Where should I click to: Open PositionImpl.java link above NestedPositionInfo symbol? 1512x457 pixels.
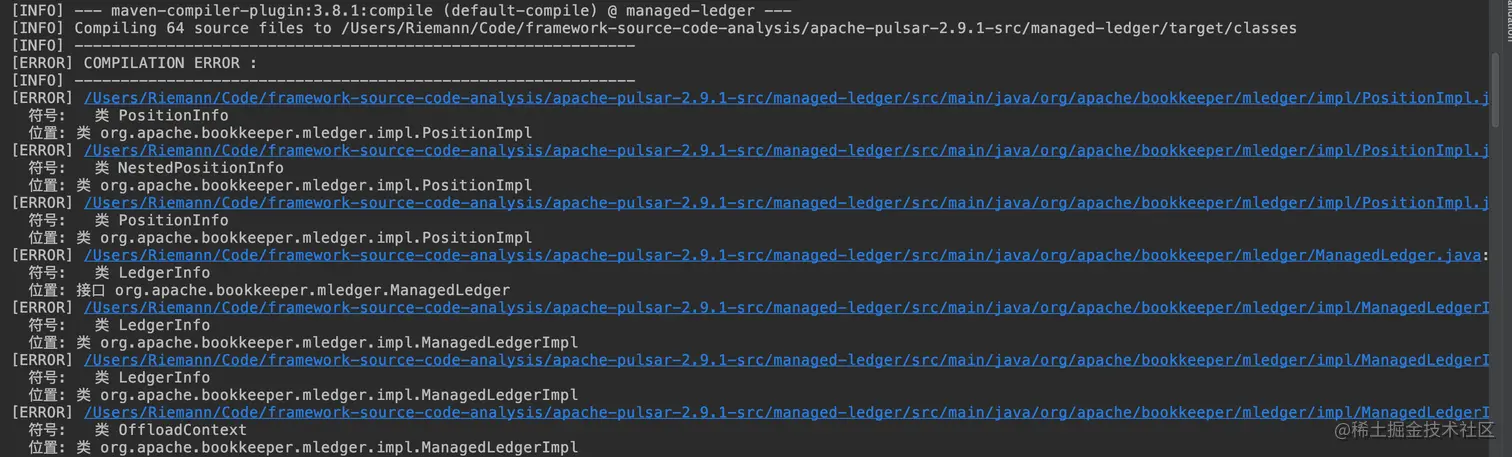787,150
